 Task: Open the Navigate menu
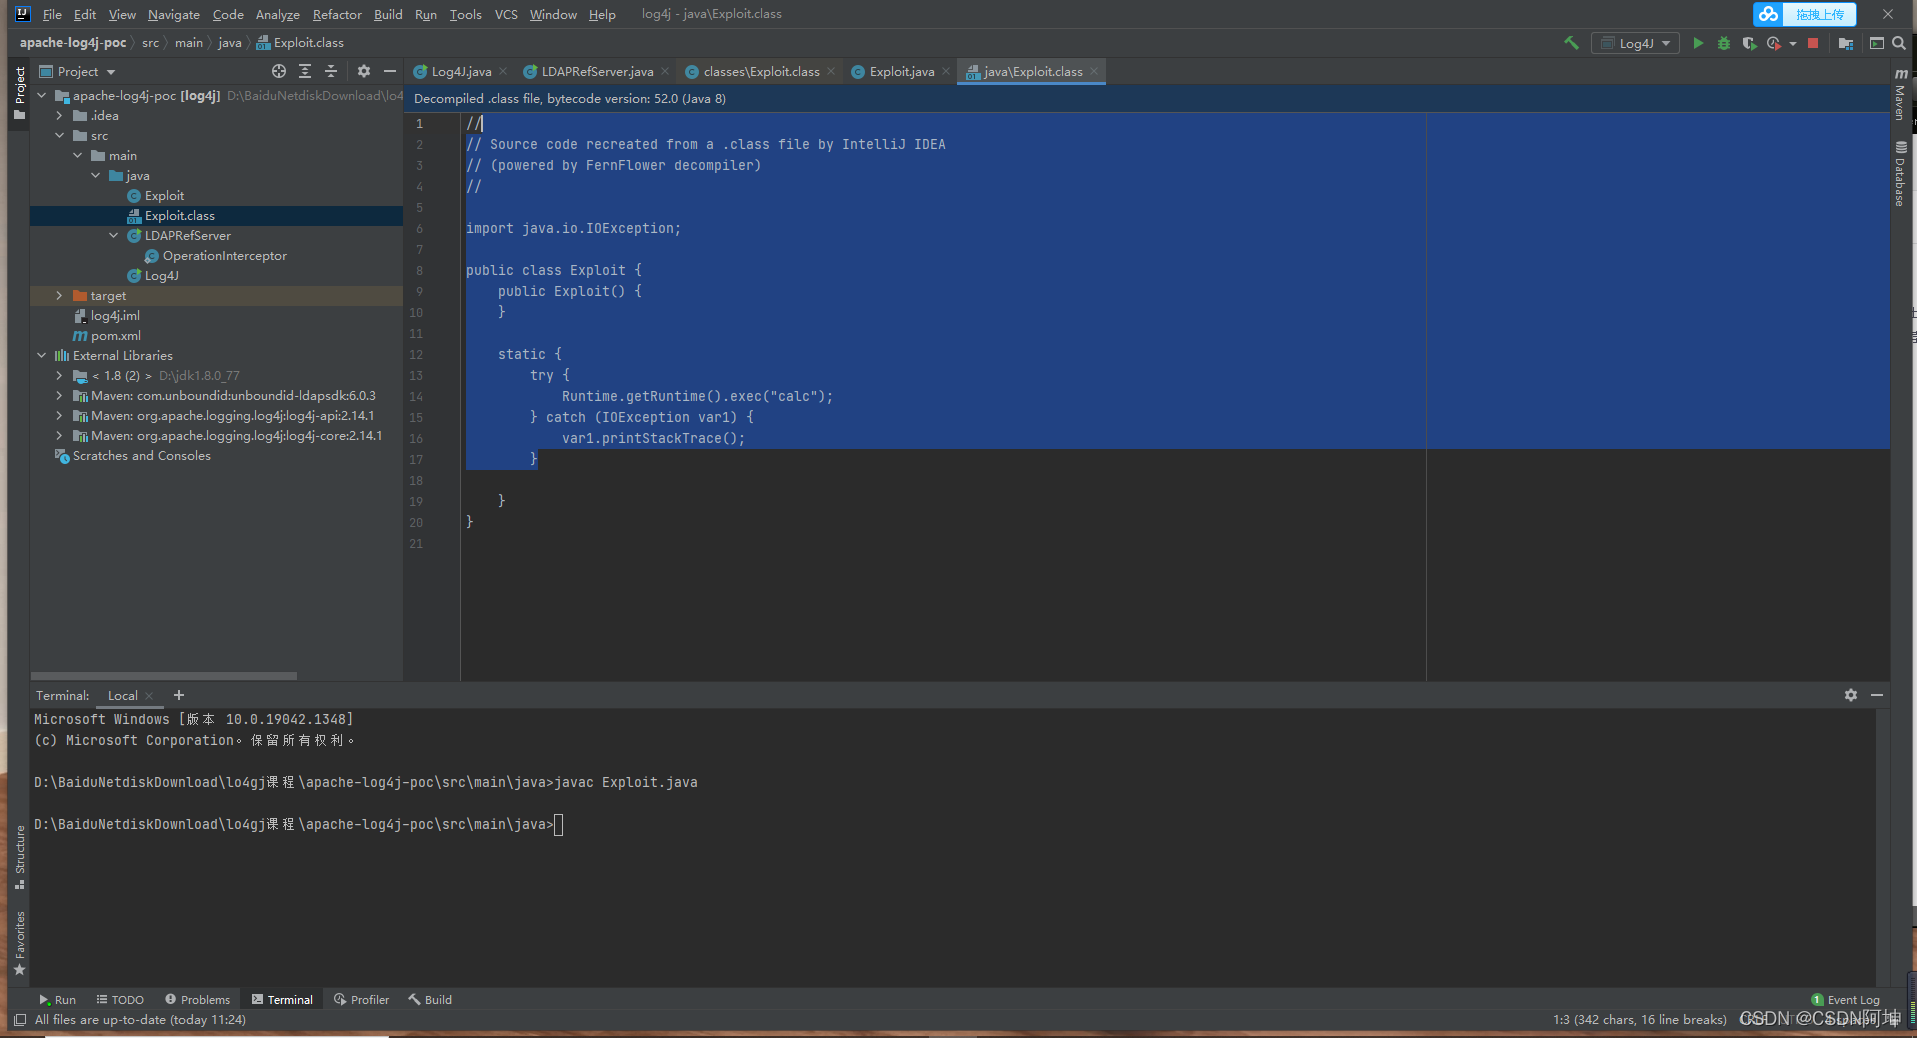coord(174,14)
